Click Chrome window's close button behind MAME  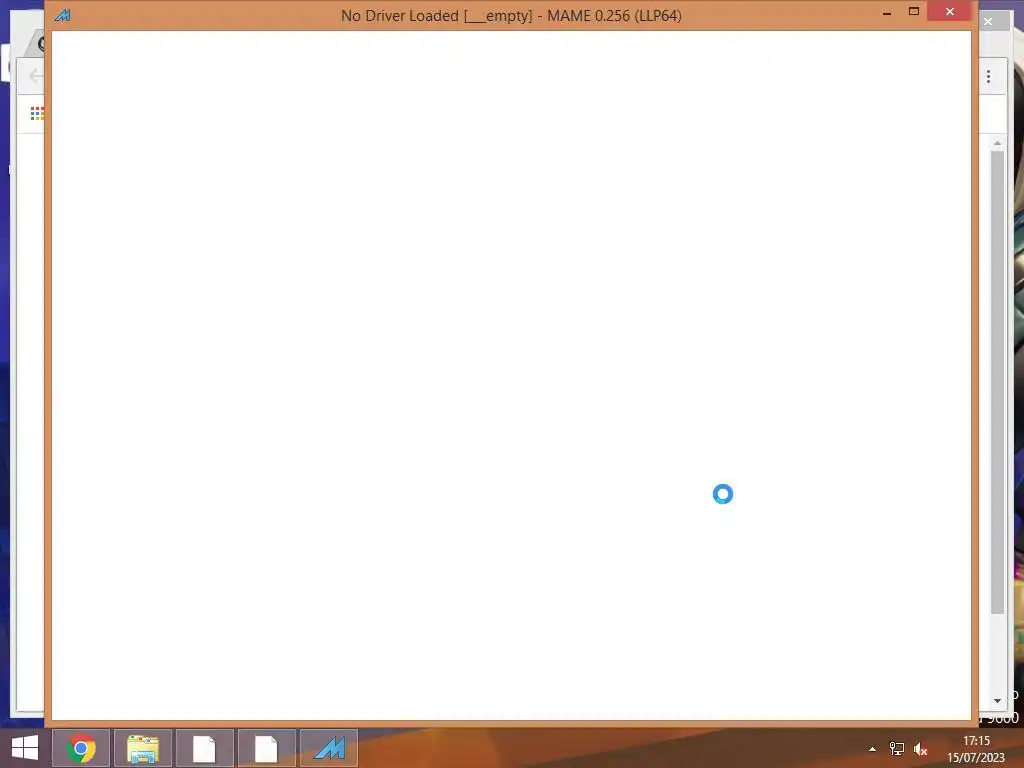coord(988,22)
